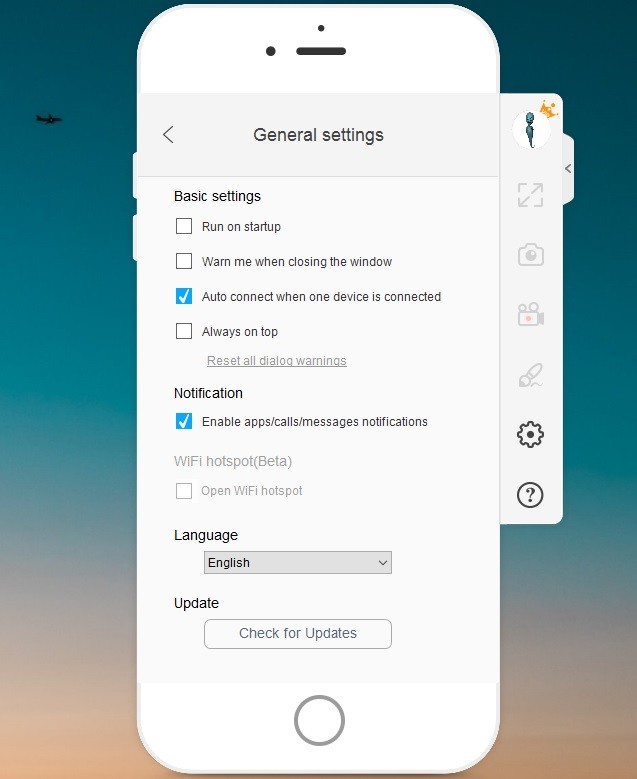Toggle the Always on top checkbox
The height and width of the screenshot is (779, 637).
coord(184,331)
